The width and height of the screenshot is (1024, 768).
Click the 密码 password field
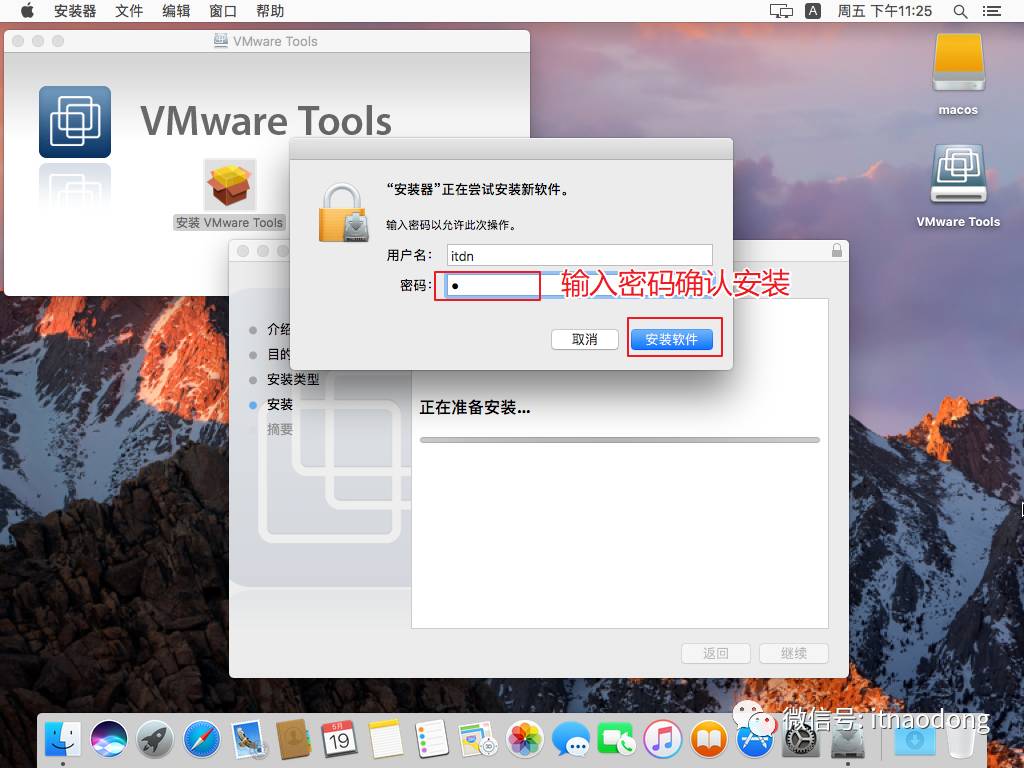coord(579,285)
